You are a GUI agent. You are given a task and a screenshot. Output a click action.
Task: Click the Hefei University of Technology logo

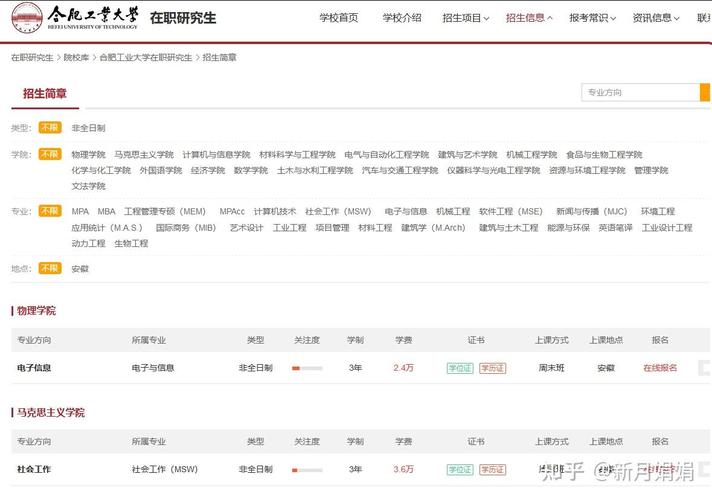75,18
